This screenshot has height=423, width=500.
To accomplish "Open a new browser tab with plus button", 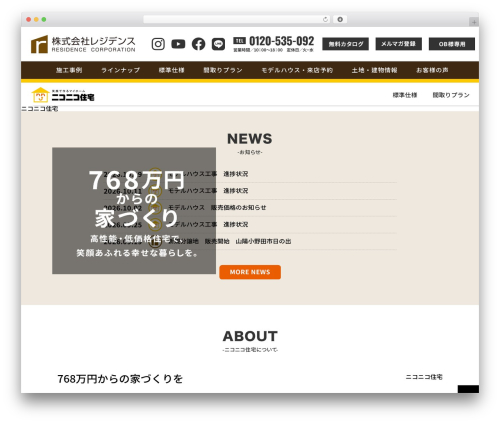I will 474,22.
